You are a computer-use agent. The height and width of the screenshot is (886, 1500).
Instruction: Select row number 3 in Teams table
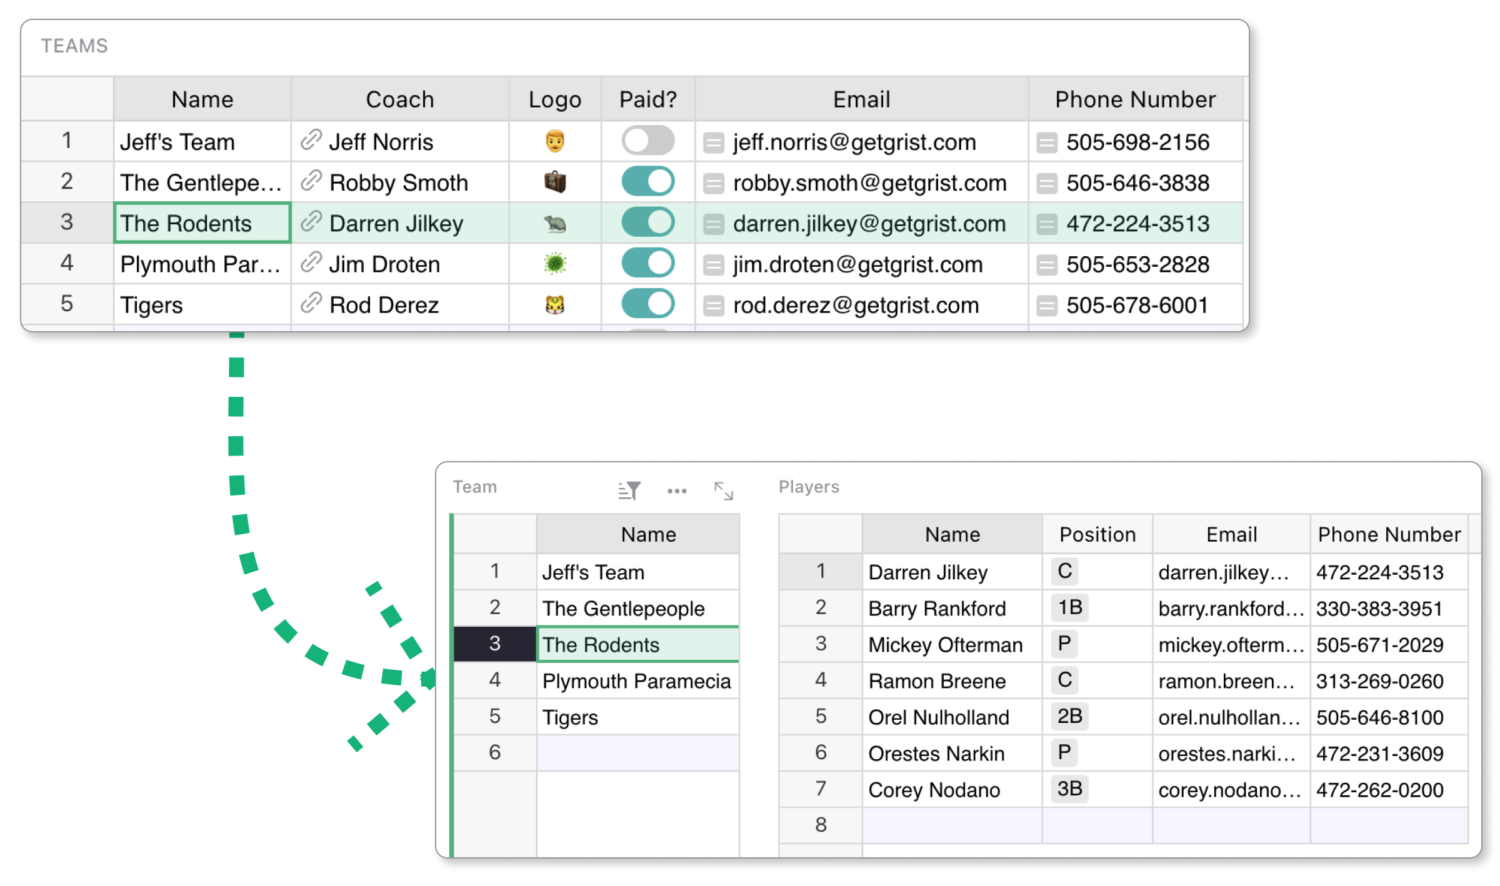67,222
